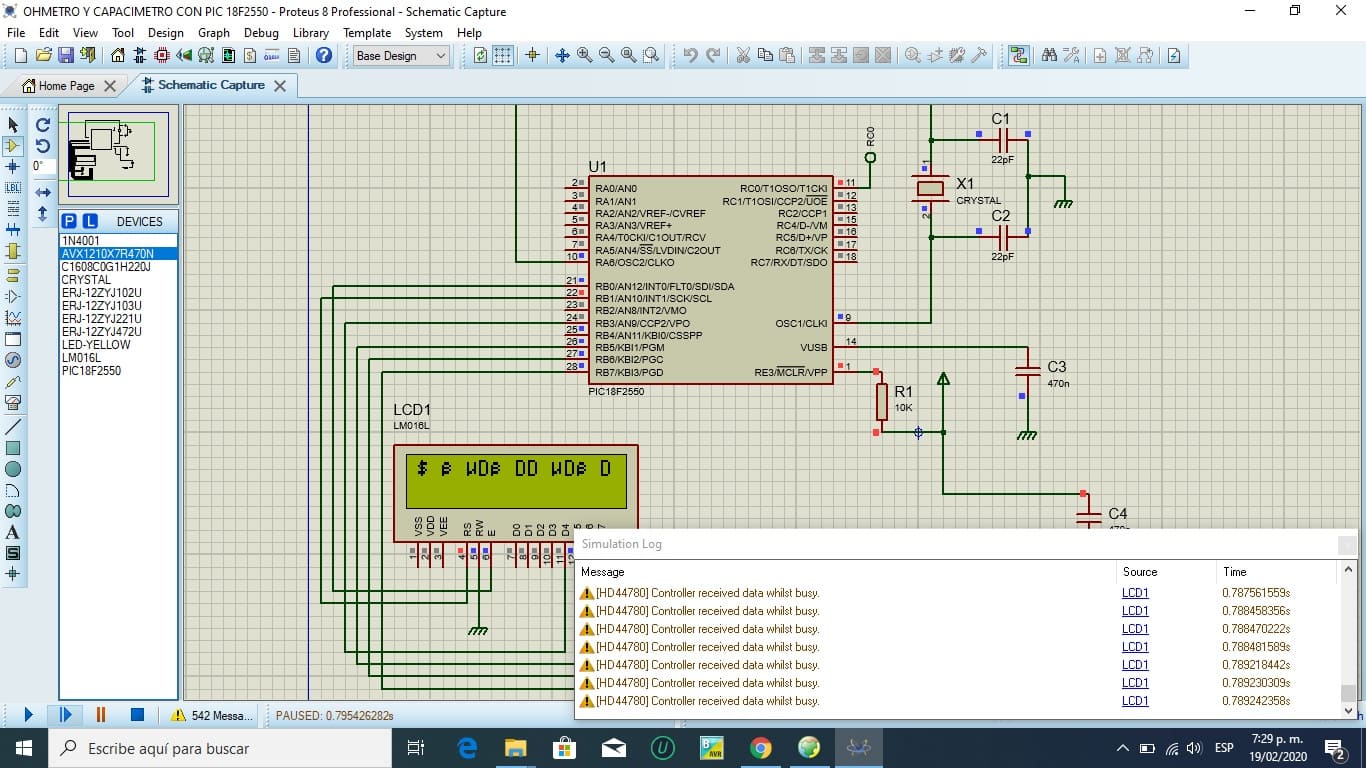1366x768 pixels.
Task: Open PCB Layout from the toolbar
Action: tap(162, 56)
